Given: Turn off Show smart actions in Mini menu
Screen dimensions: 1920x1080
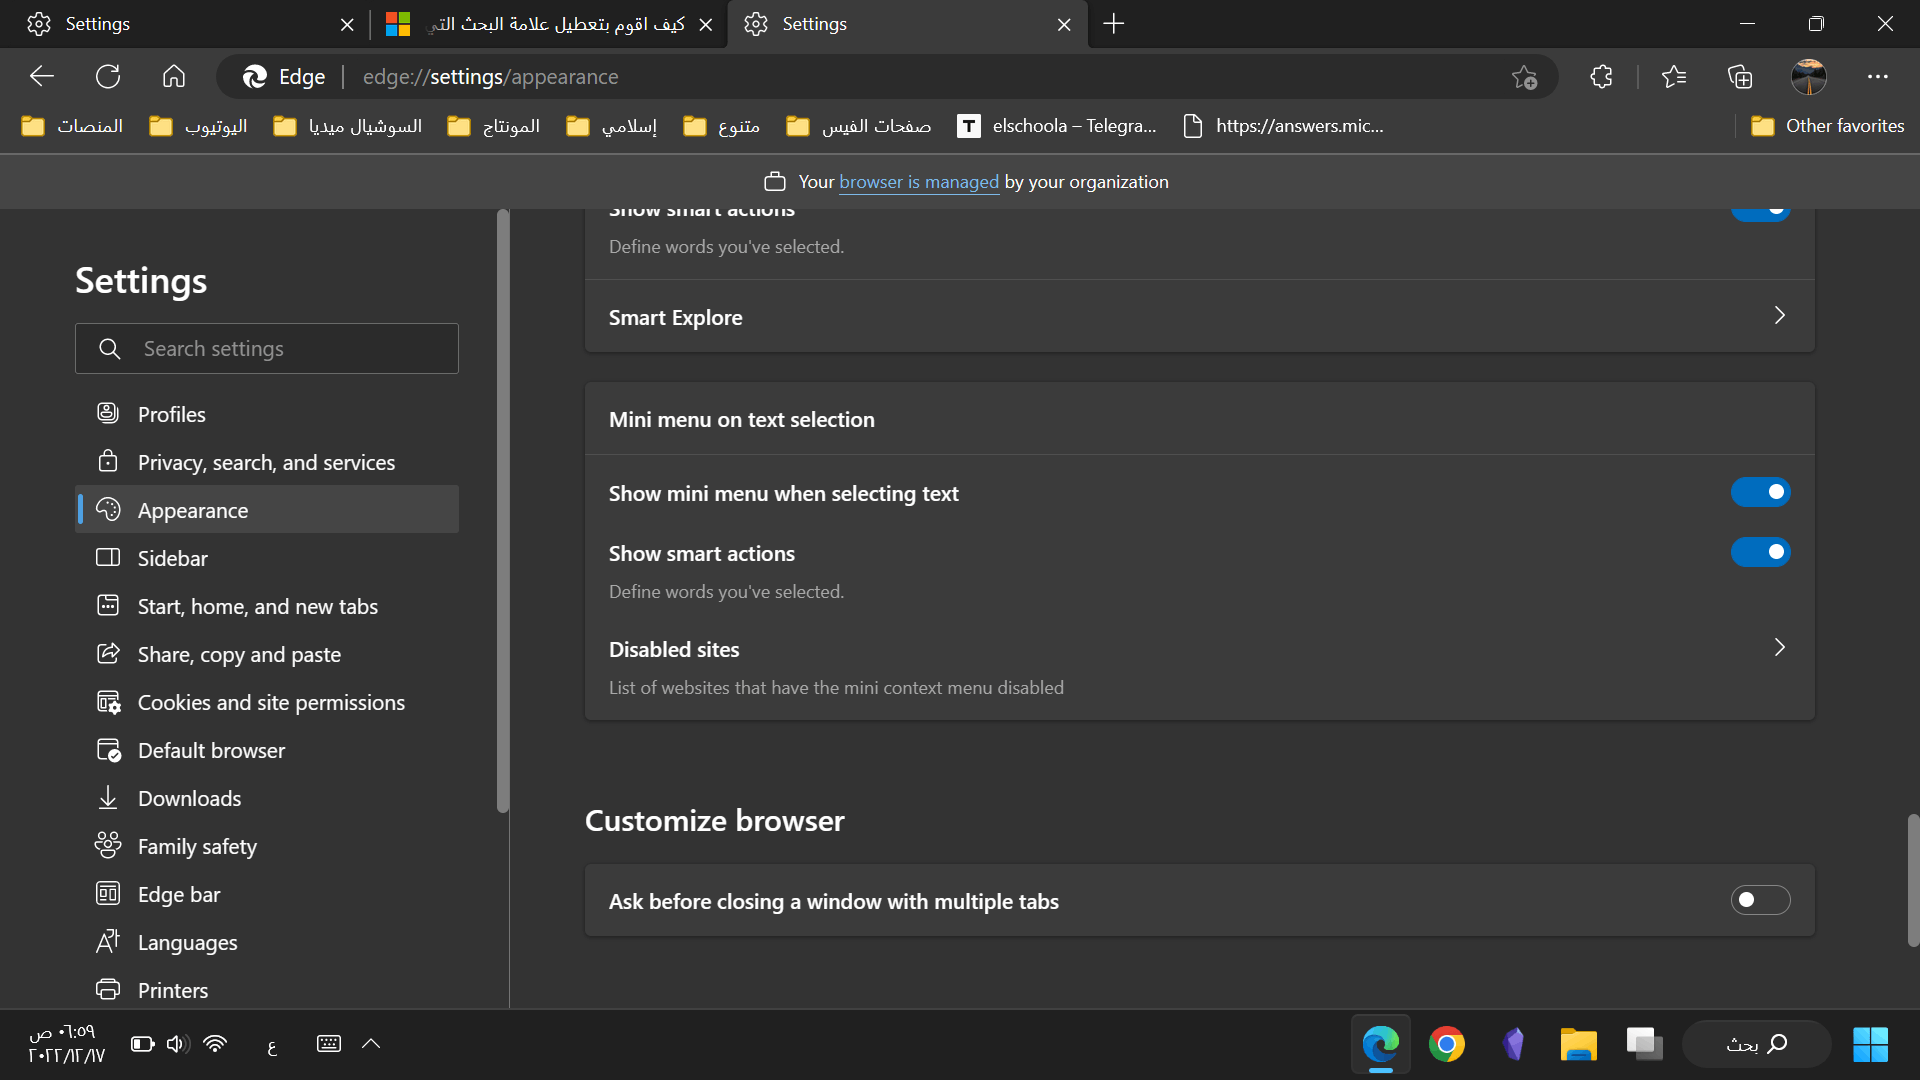Looking at the screenshot, I should tap(1760, 552).
